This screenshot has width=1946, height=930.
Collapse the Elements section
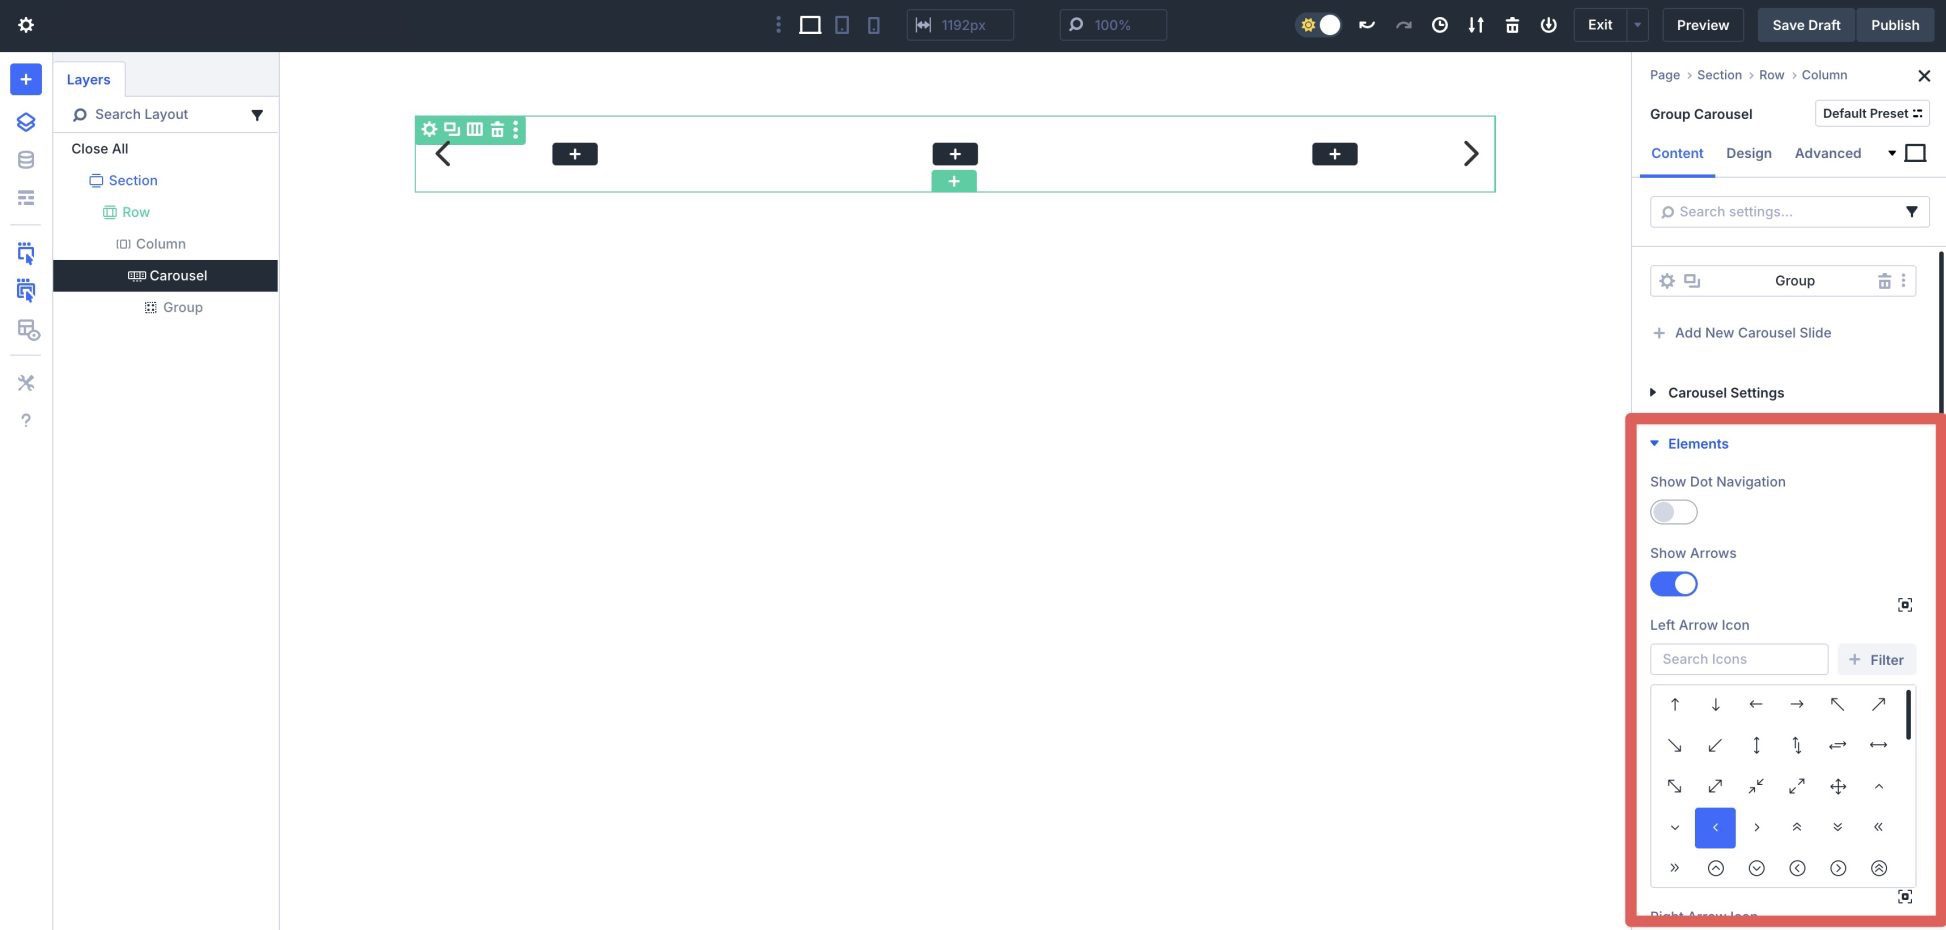click(x=1697, y=444)
